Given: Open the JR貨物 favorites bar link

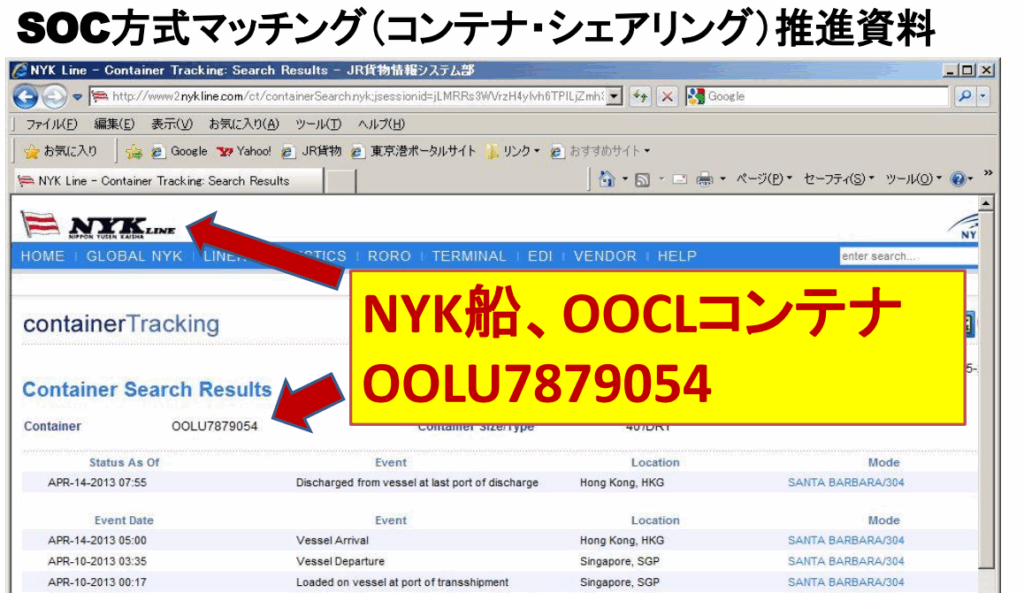Looking at the screenshot, I should point(312,152).
